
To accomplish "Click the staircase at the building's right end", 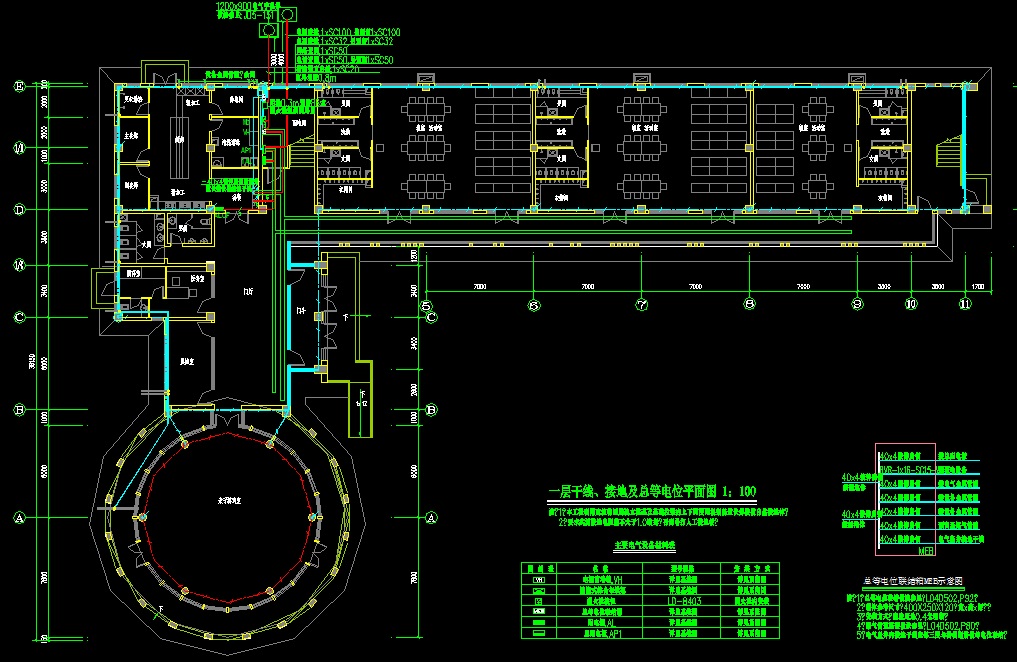I will click(x=946, y=156).
